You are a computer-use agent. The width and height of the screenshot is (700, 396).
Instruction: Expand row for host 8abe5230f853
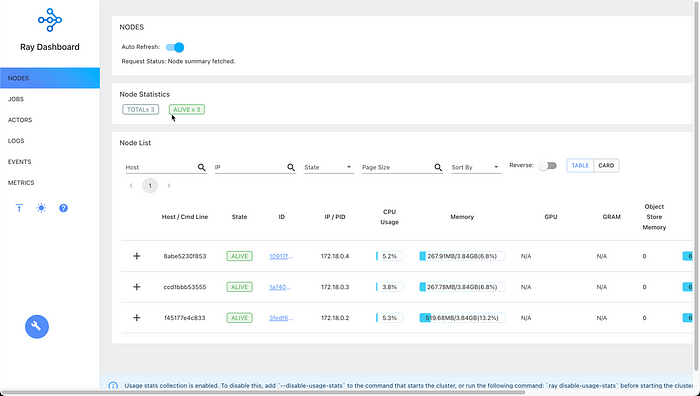[137, 256]
